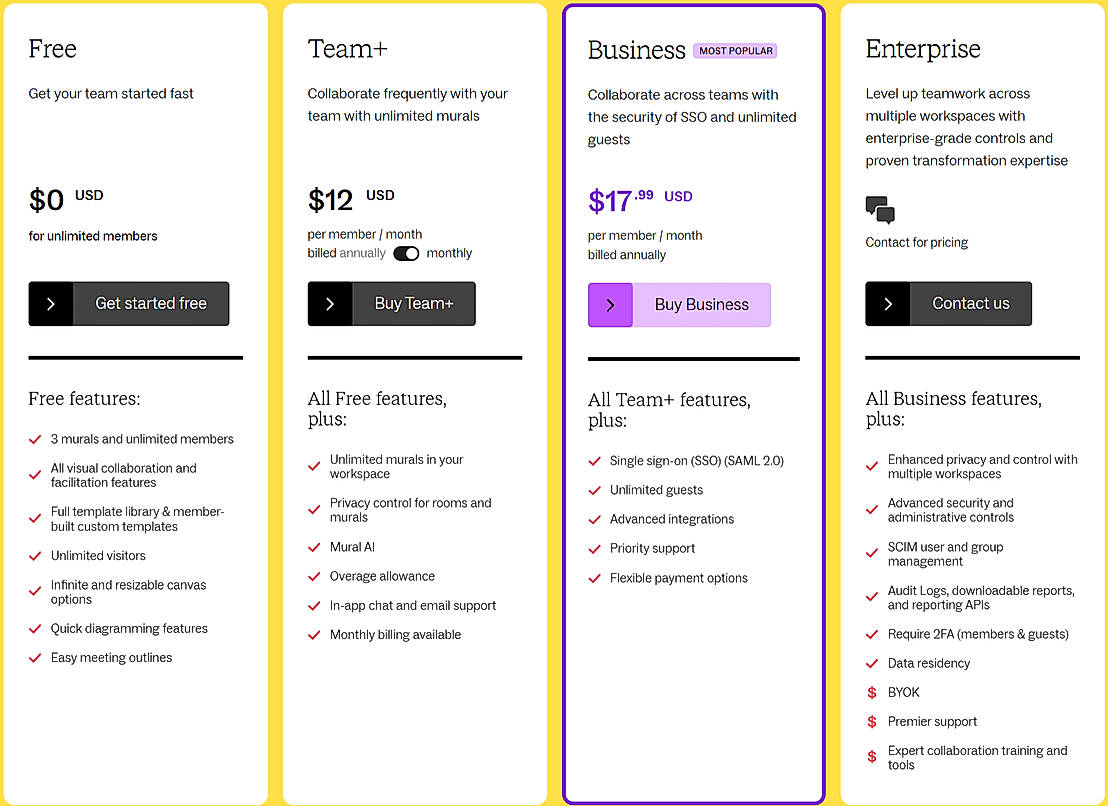Toggle annual/monthly billing switch on Team+
The height and width of the screenshot is (806, 1108).
[406, 254]
